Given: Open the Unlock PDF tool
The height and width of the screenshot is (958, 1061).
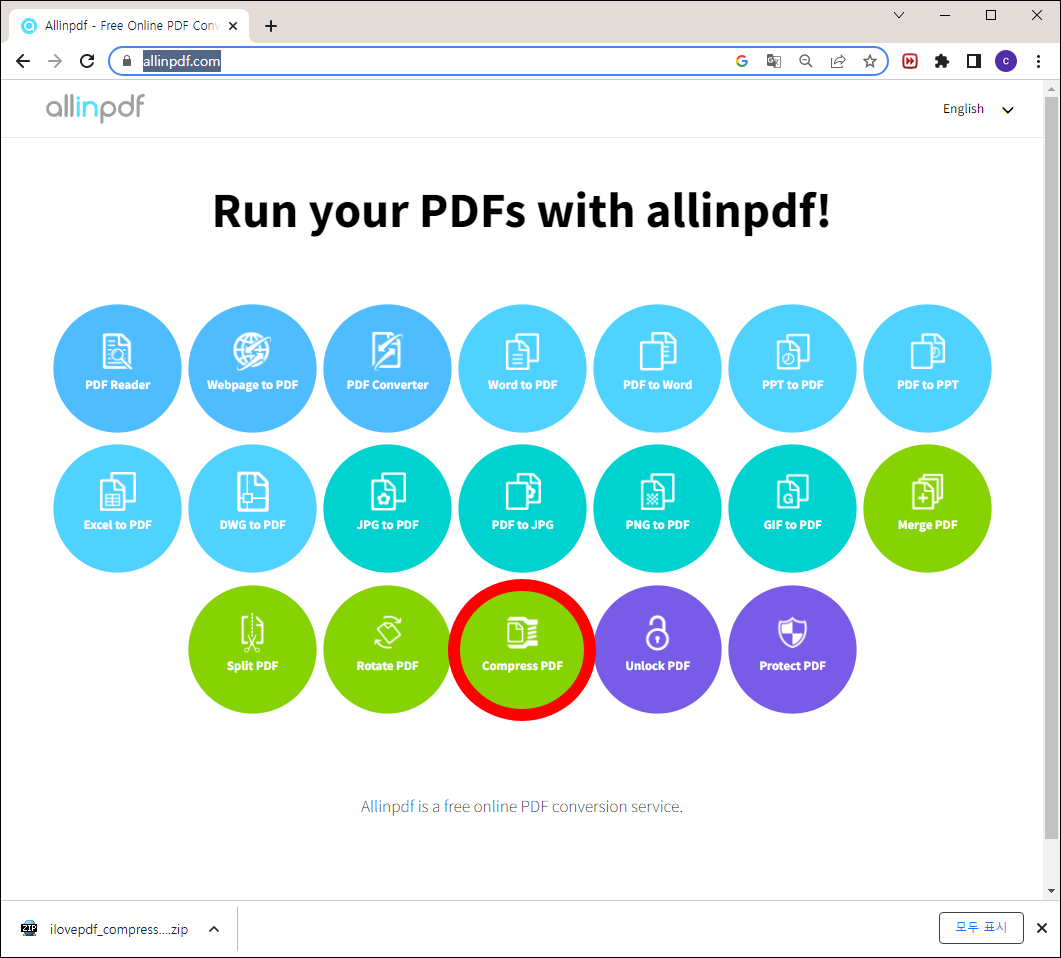Looking at the screenshot, I should (x=657, y=648).
